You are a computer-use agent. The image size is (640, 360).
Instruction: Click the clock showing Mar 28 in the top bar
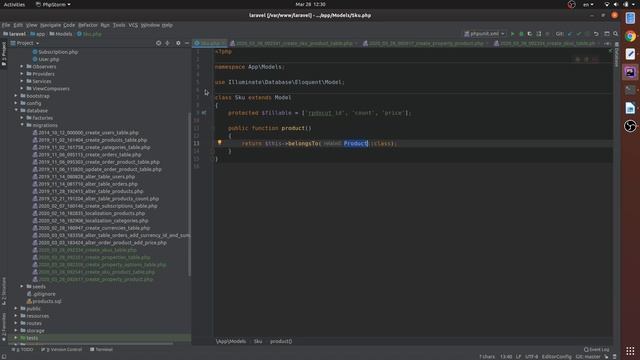coord(311,4)
